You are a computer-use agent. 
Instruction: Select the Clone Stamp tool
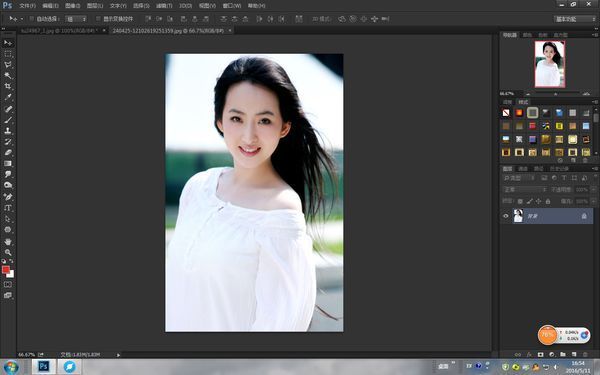coord(8,130)
